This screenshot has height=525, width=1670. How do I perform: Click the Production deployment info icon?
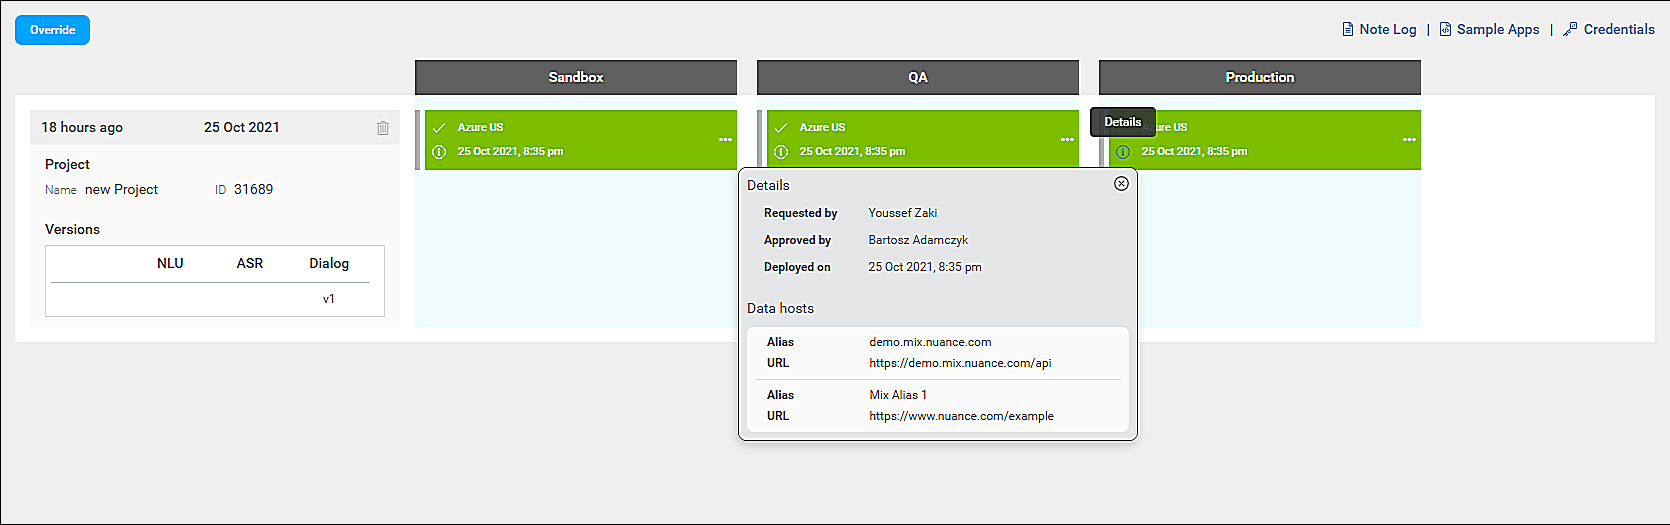(1122, 152)
